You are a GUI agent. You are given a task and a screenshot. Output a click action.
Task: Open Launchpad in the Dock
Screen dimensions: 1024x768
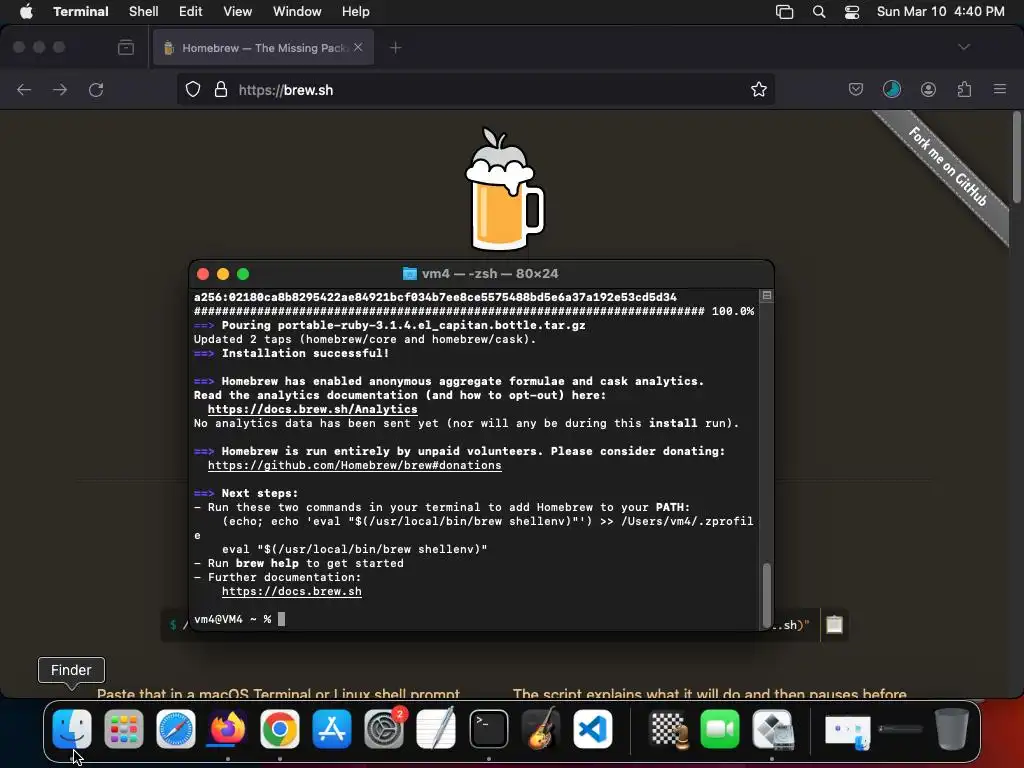[123, 729]
